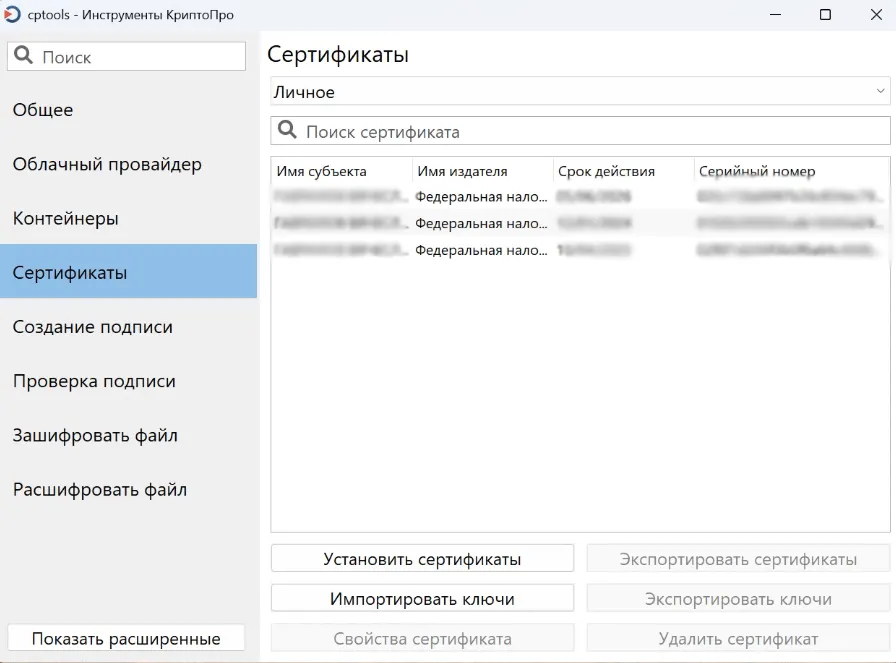The width and height of the screenshot is (896, 663).
Task: Toggle Показать расширенные button
Action: [x=126, y=639]
